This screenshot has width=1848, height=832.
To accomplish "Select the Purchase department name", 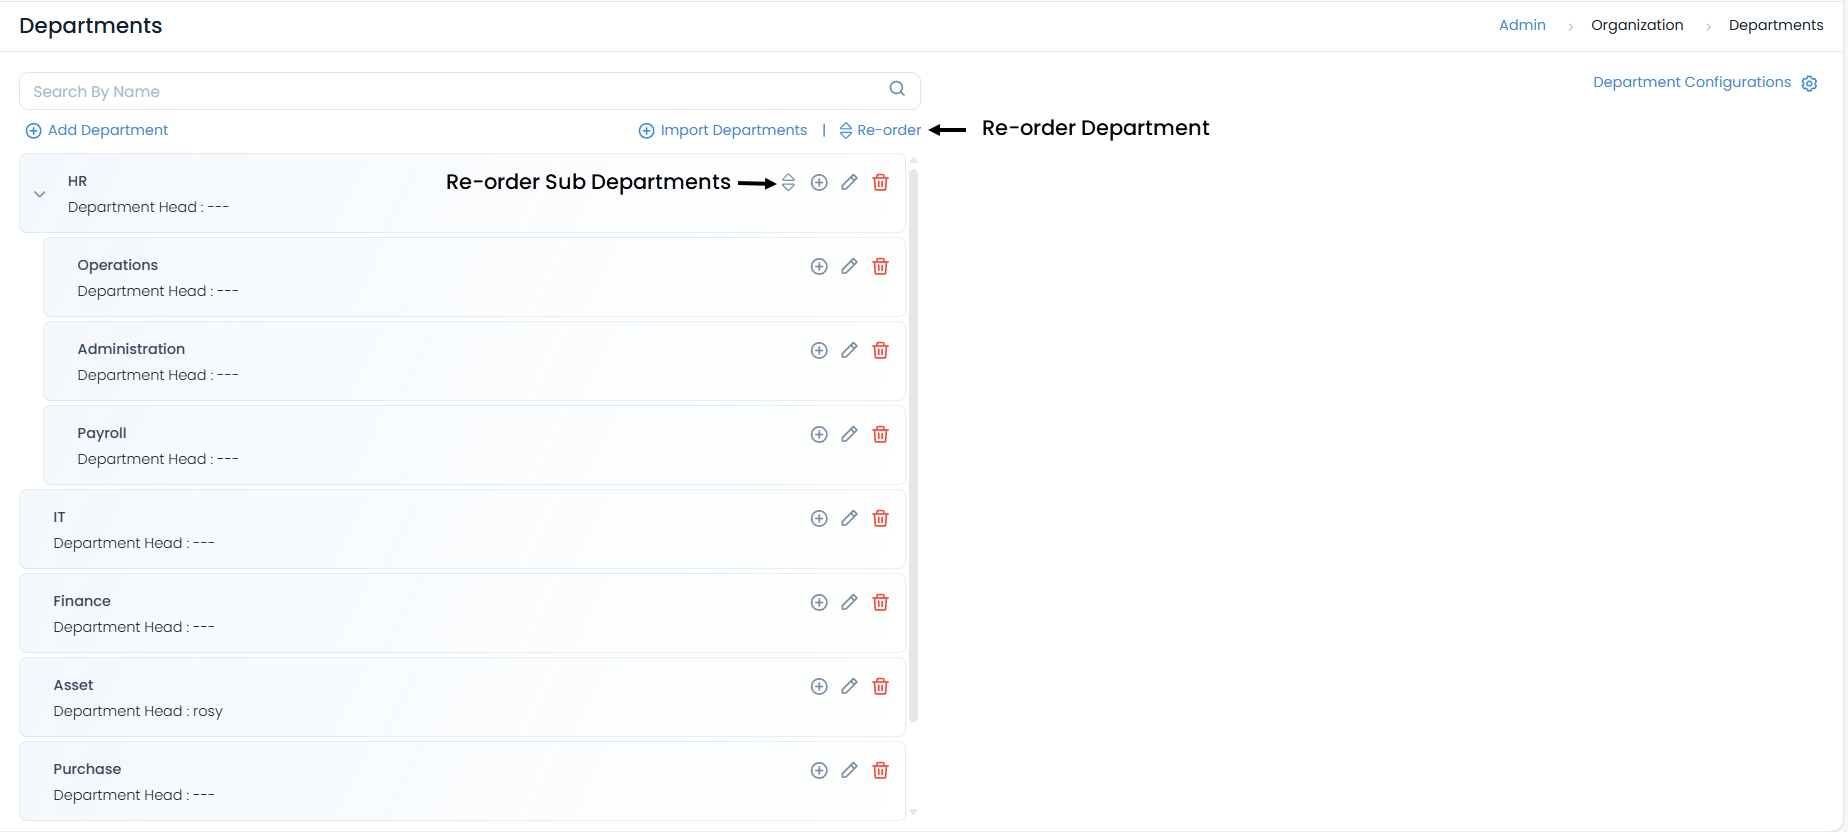I will [87, 769].
